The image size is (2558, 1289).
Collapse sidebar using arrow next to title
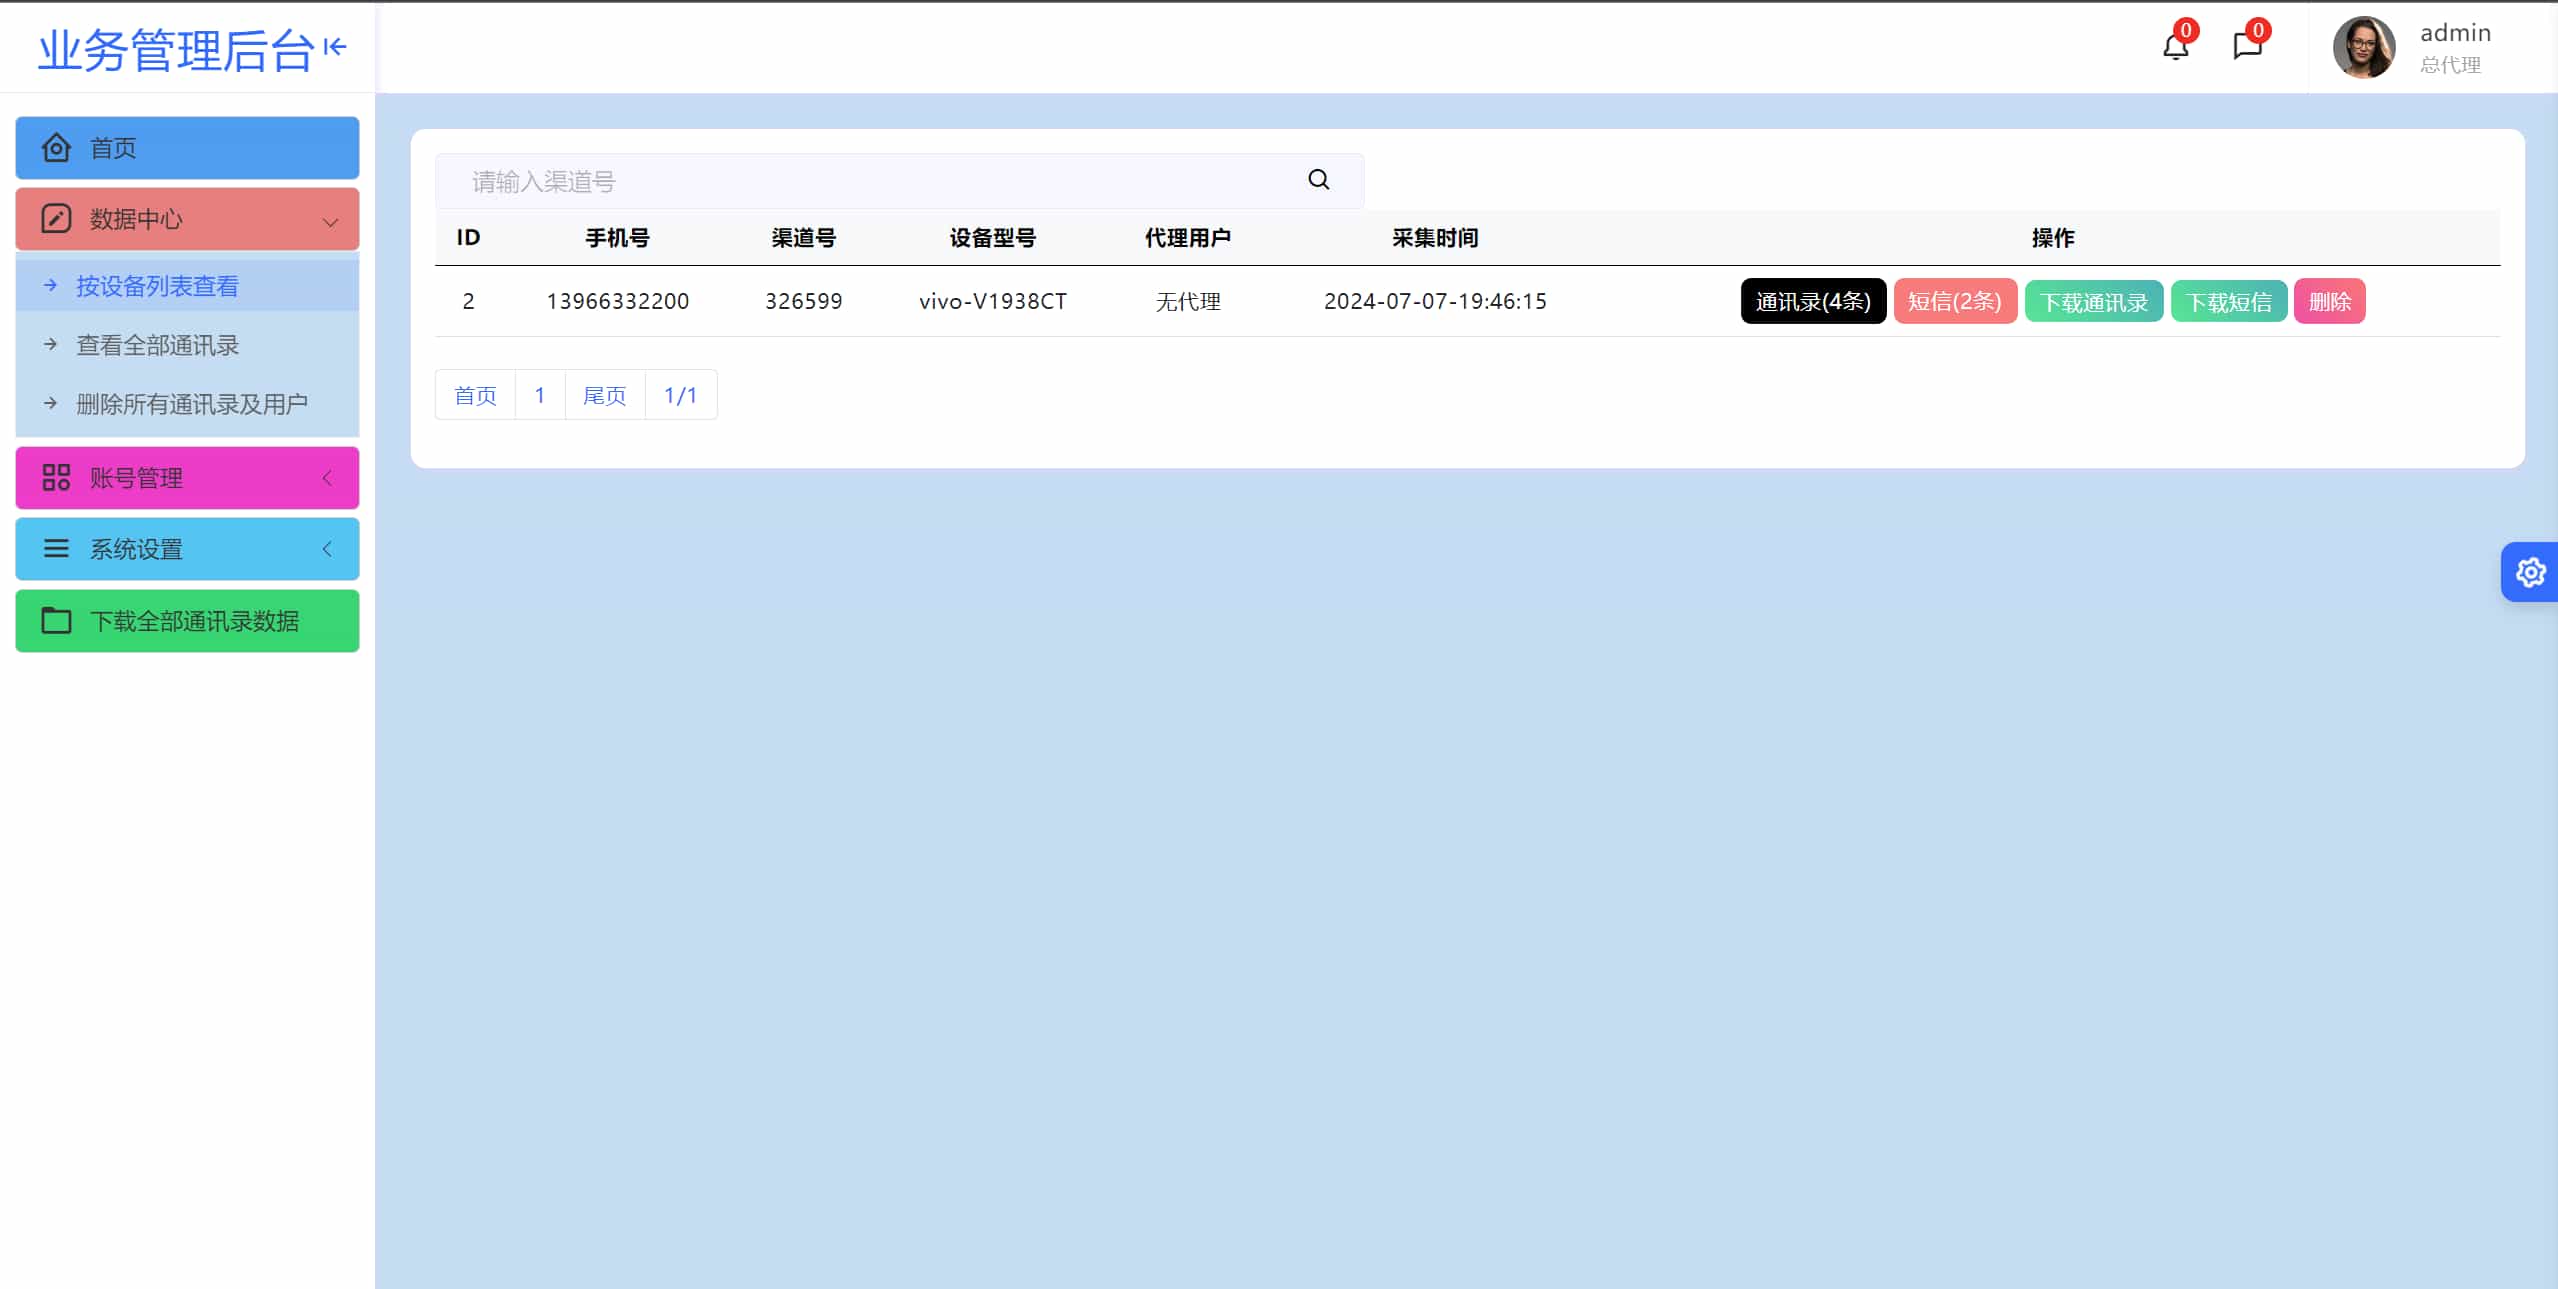coord(335,47)
